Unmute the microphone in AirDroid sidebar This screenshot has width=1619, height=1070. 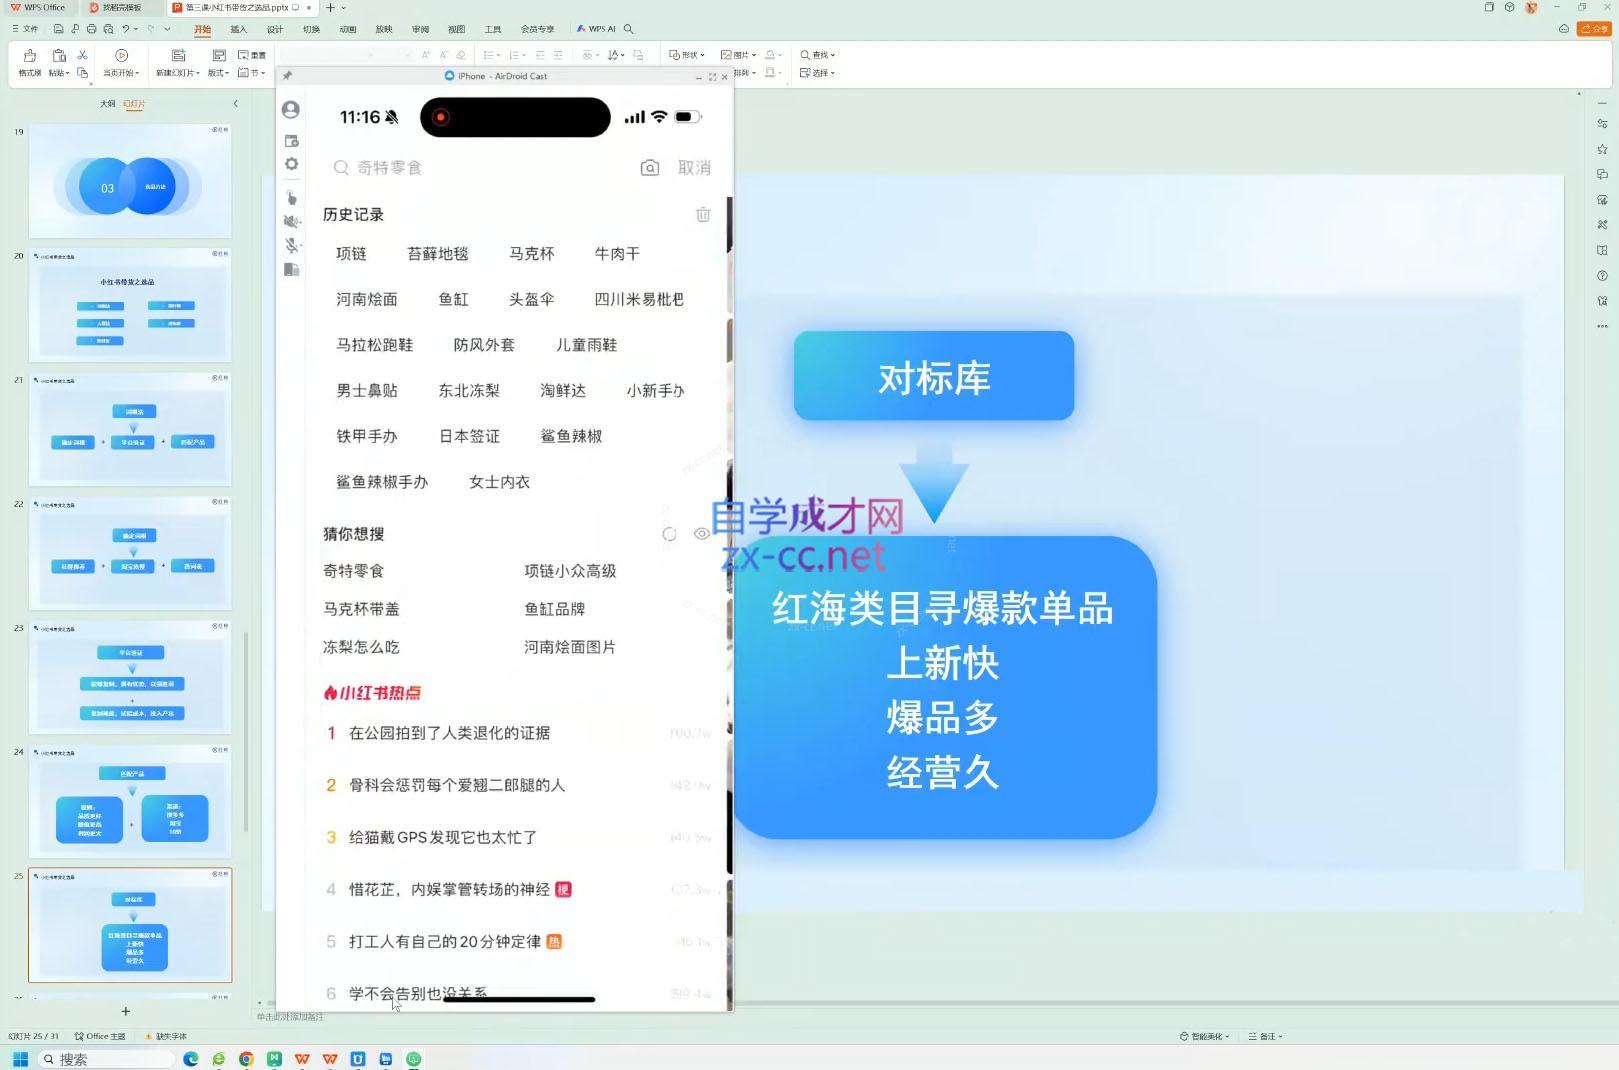click(291, 245)
